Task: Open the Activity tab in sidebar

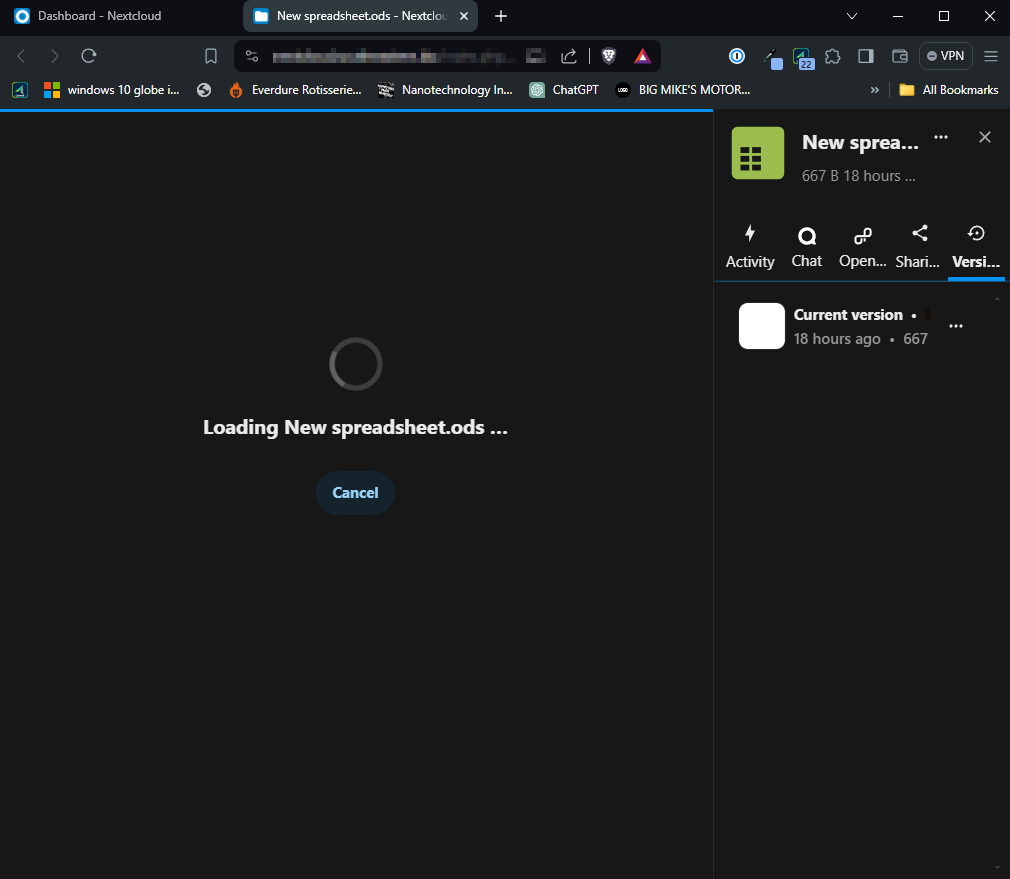Action: pos(750,247)
